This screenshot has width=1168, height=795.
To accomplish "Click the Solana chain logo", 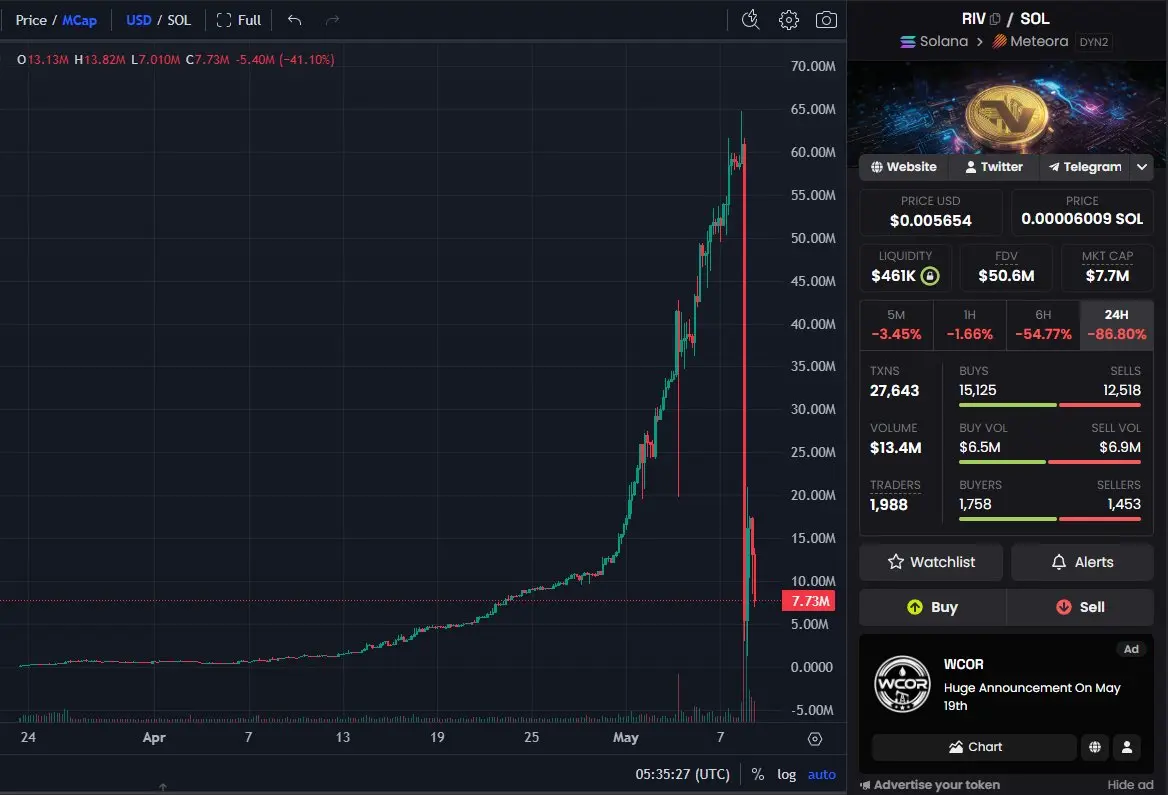I will tap(907, 42).
